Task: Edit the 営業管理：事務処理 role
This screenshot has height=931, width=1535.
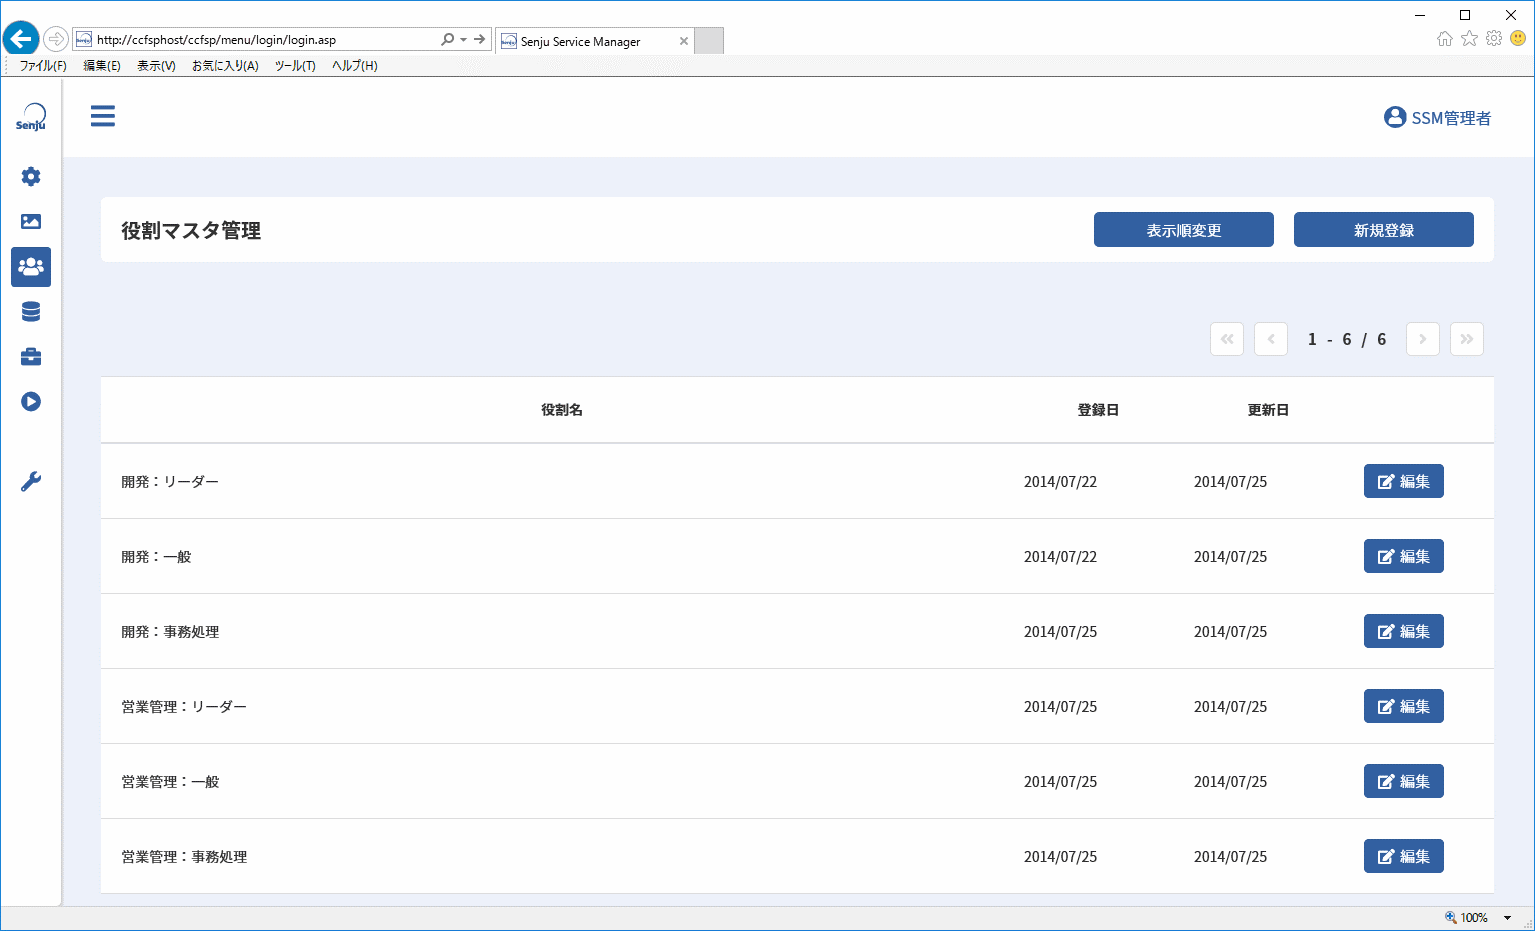Action: [x=1404, y=856]
